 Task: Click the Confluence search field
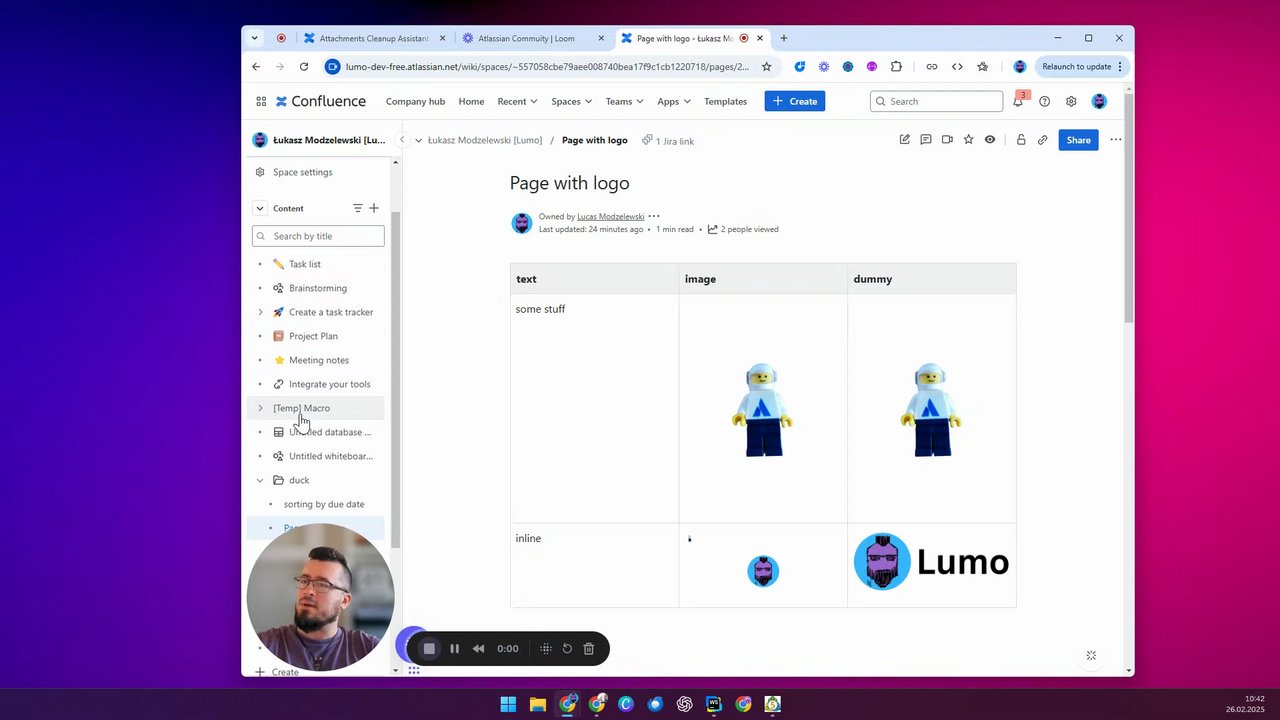[936, 101]
